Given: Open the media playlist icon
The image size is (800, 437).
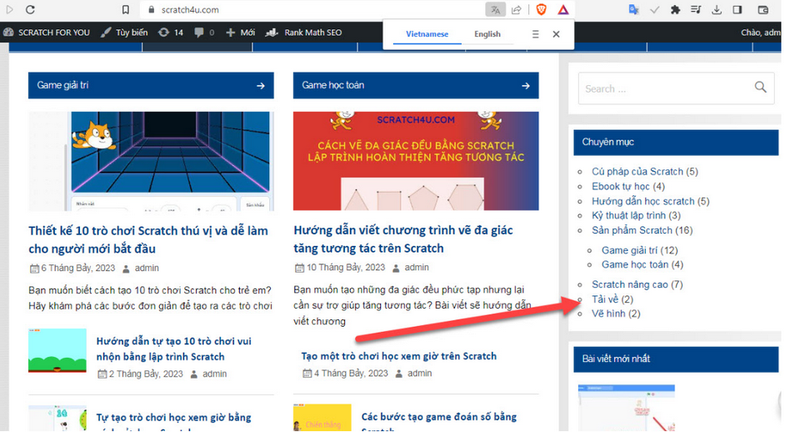Looking at the screenshot, I should [x=696, y=10].
